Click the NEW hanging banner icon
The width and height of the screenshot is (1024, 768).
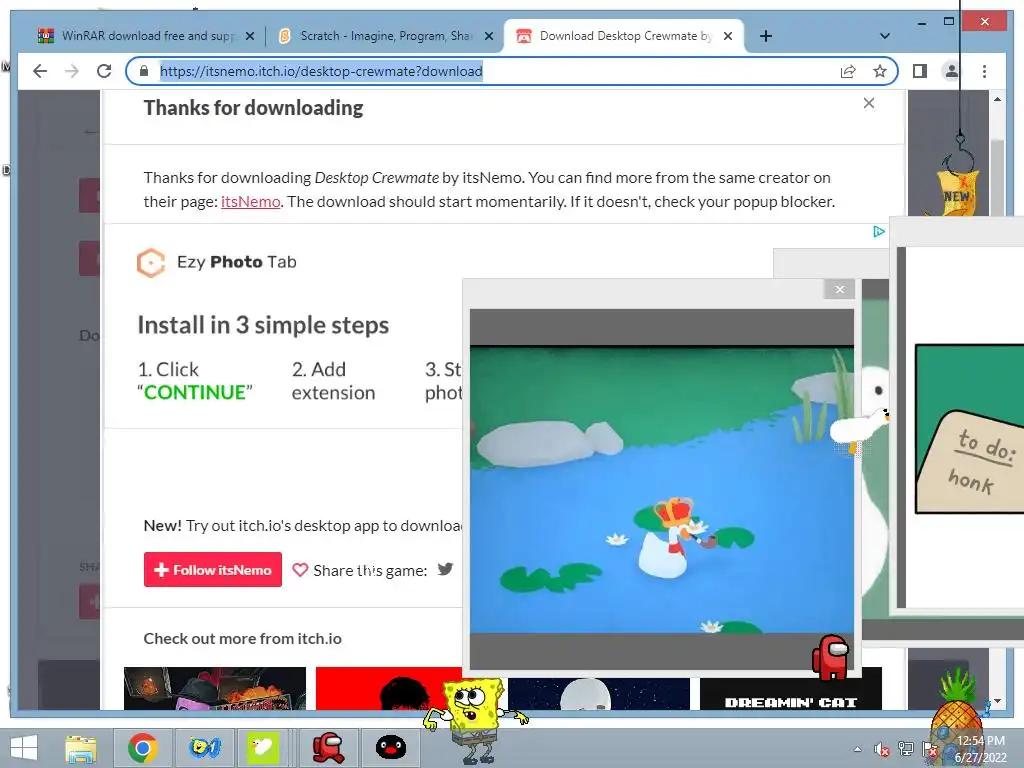957,193
